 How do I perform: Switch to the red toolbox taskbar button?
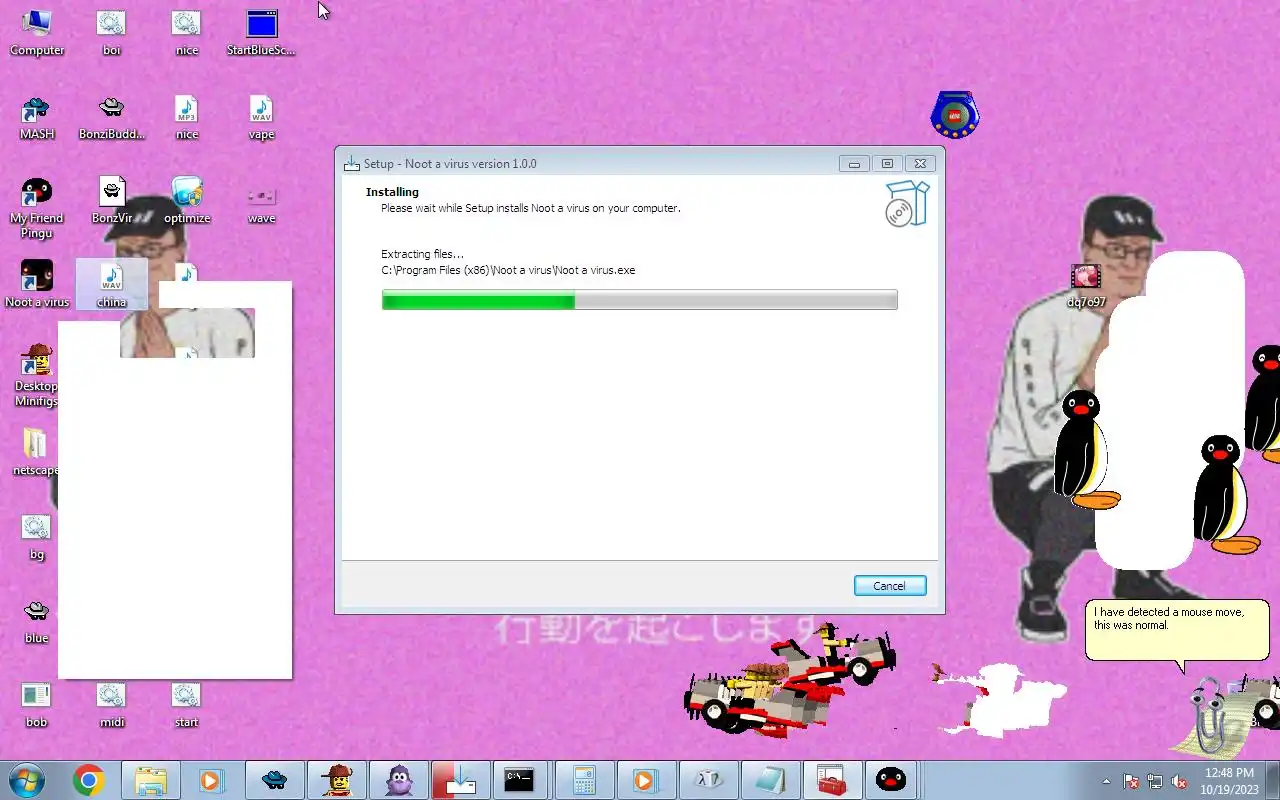pyautogui.click(x=832, y=779)
